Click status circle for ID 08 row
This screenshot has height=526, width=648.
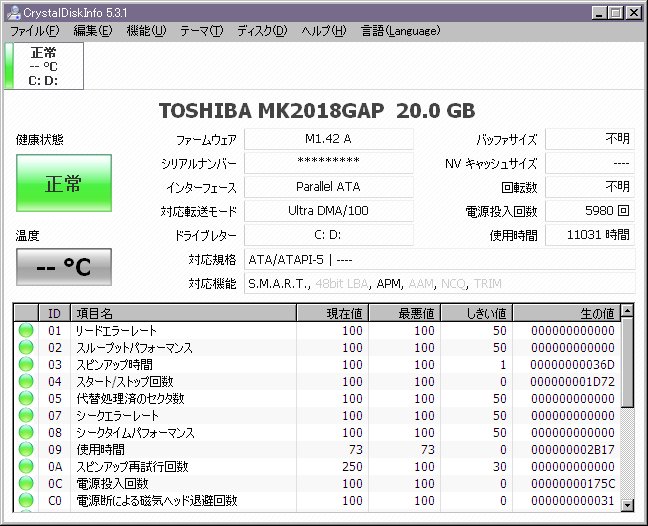26,432
